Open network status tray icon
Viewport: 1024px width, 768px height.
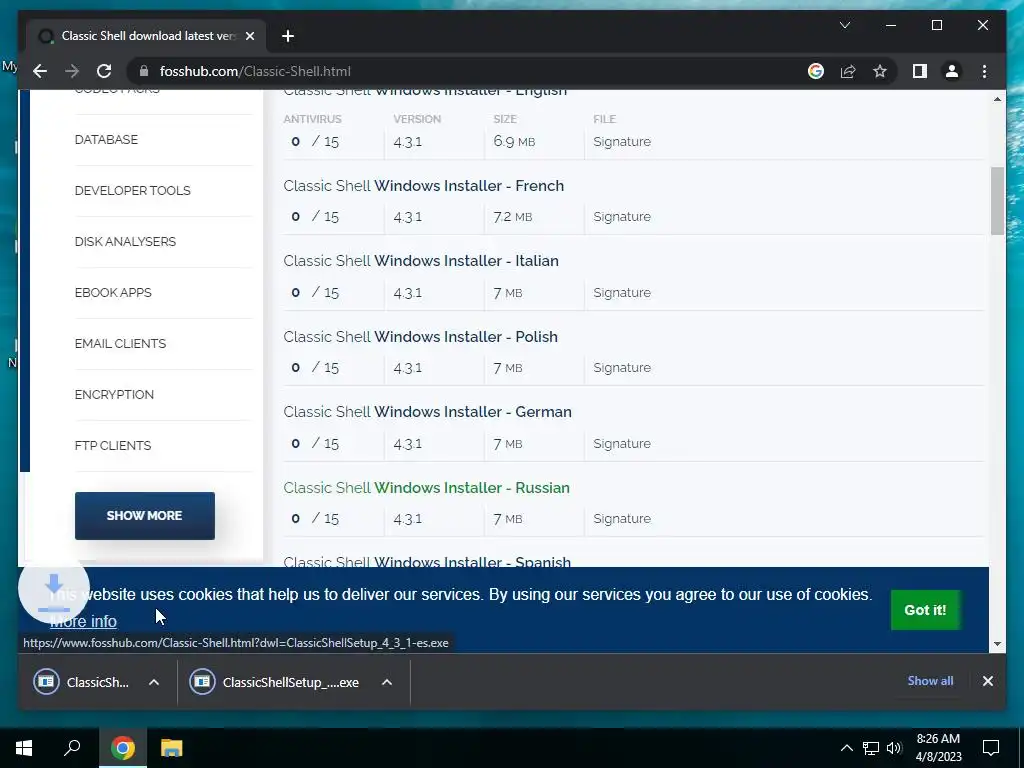871,748
